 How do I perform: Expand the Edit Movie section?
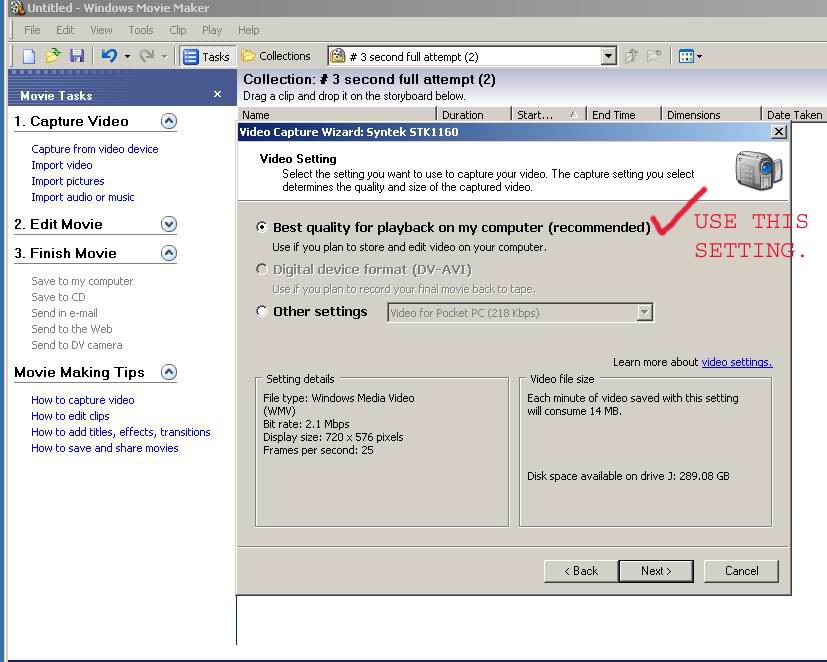pyautogui.click(x=169, y=224)
